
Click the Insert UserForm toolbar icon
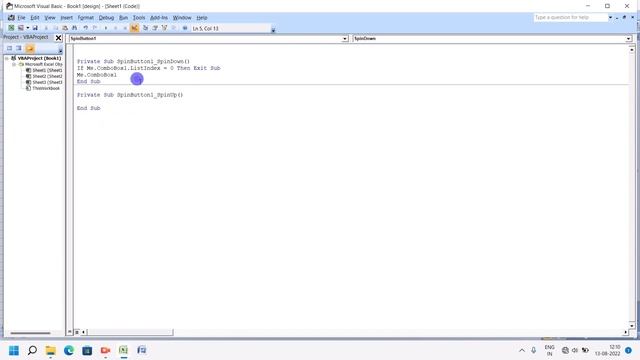[x=21, y=28]
